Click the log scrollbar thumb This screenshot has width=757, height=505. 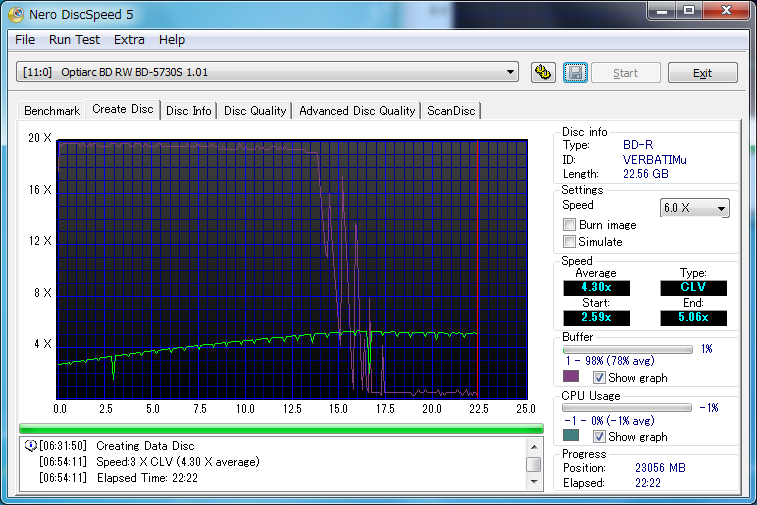coord(534,464)
